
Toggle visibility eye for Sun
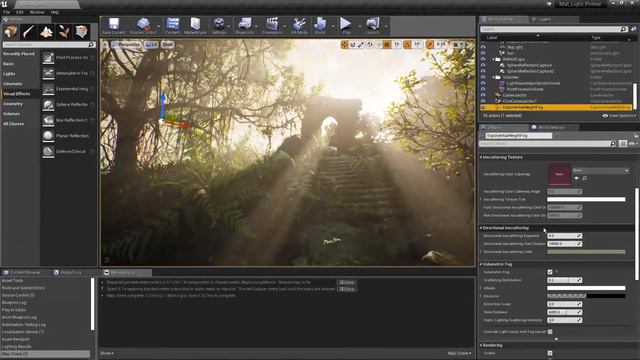tap(483, 53)
